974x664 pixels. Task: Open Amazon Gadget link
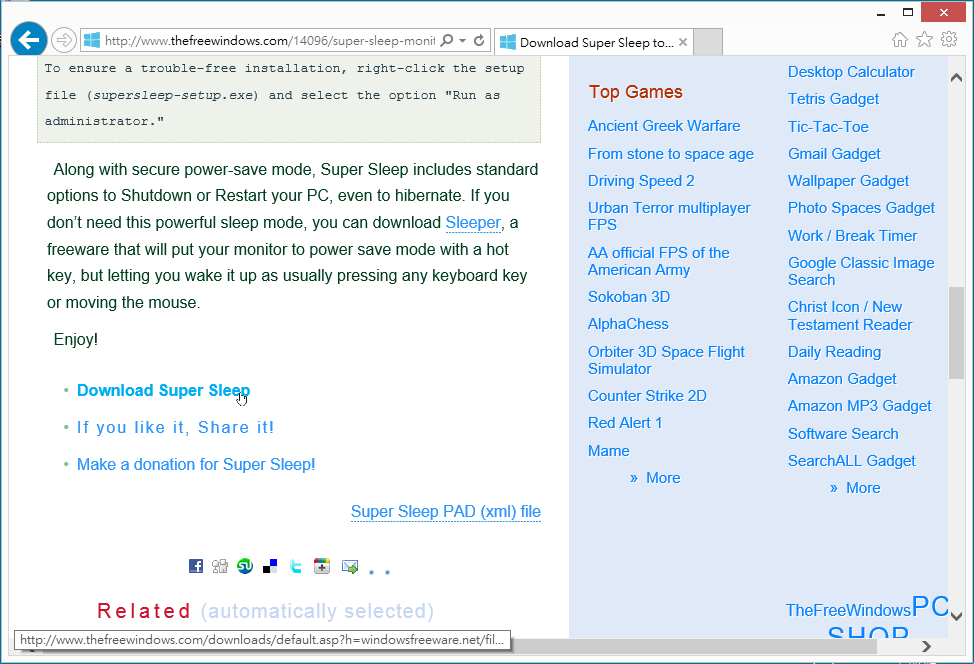[842, 379]
